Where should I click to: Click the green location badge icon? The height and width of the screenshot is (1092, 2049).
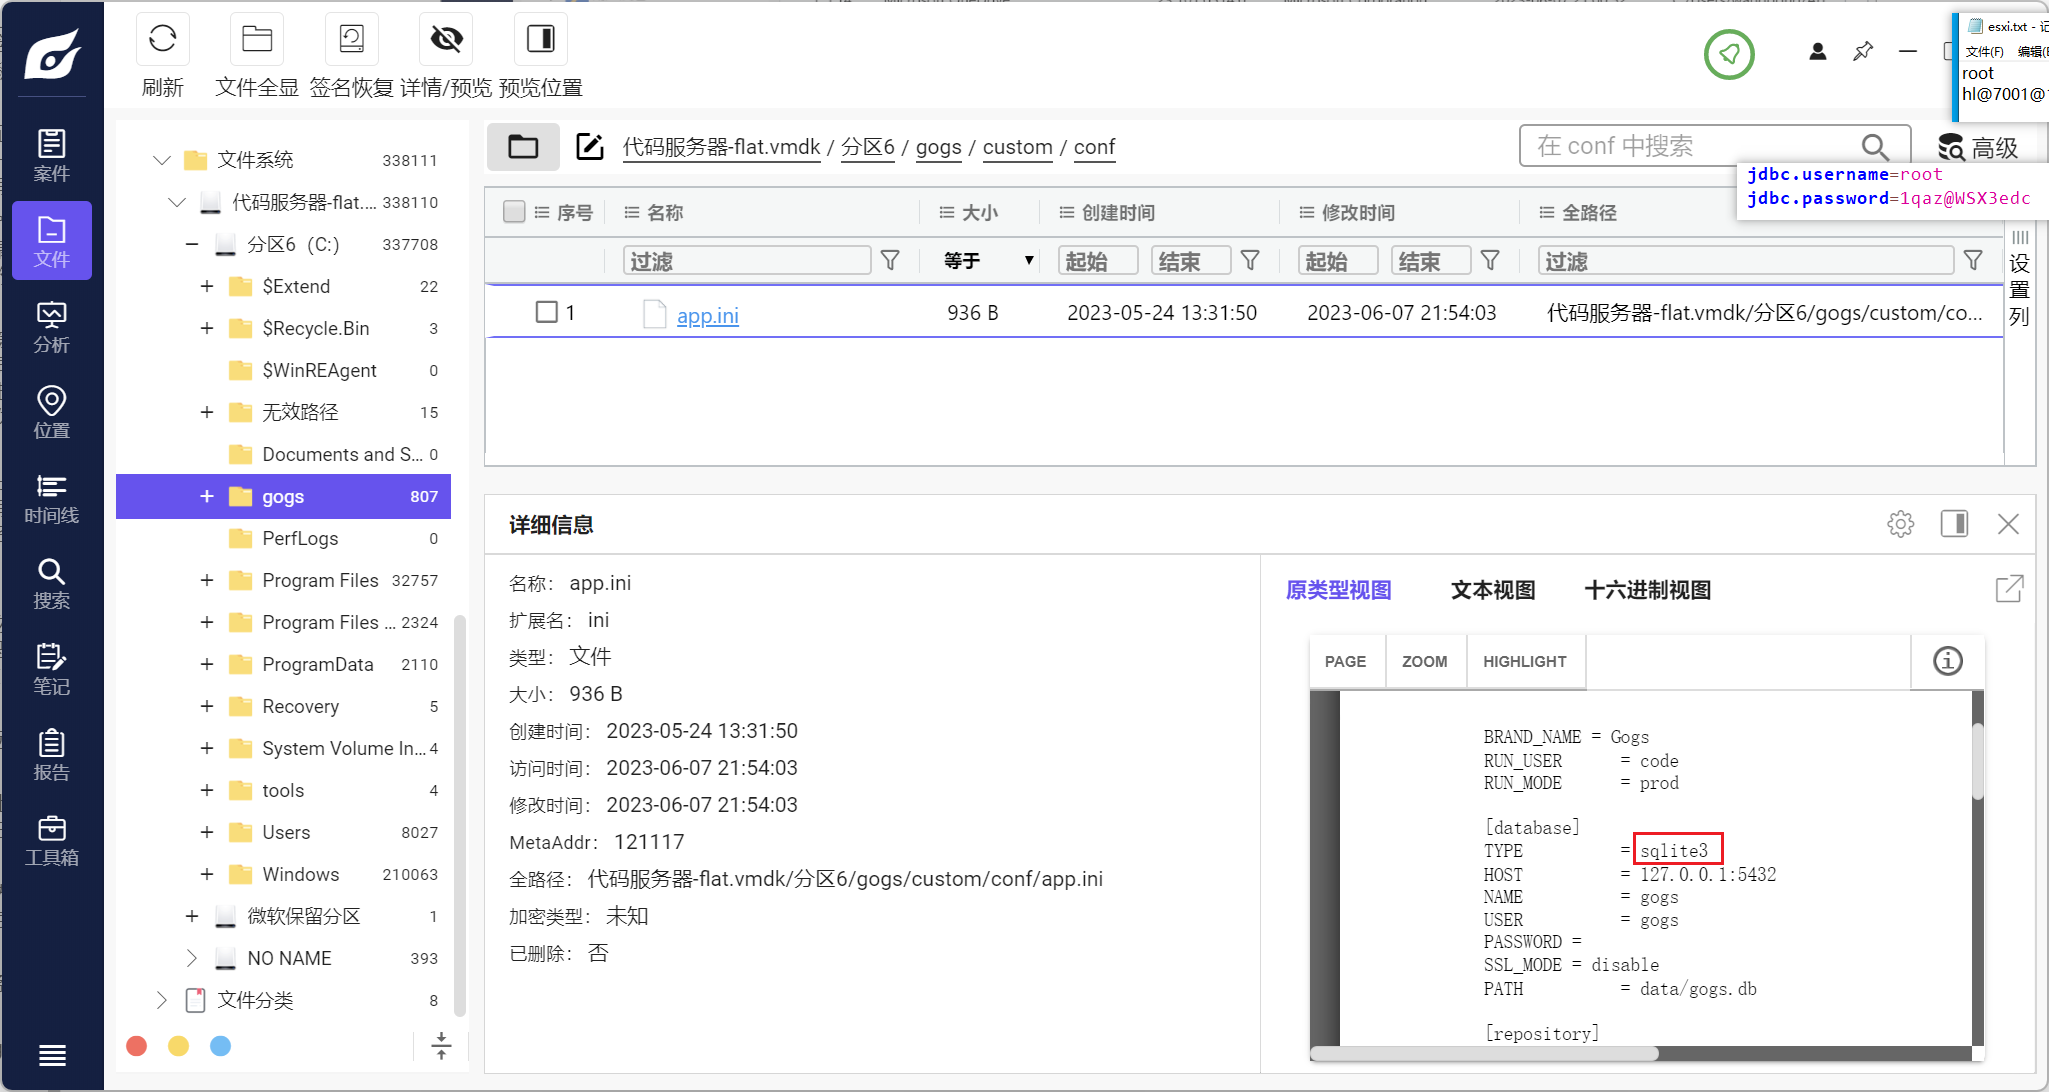pos(1729,54)
